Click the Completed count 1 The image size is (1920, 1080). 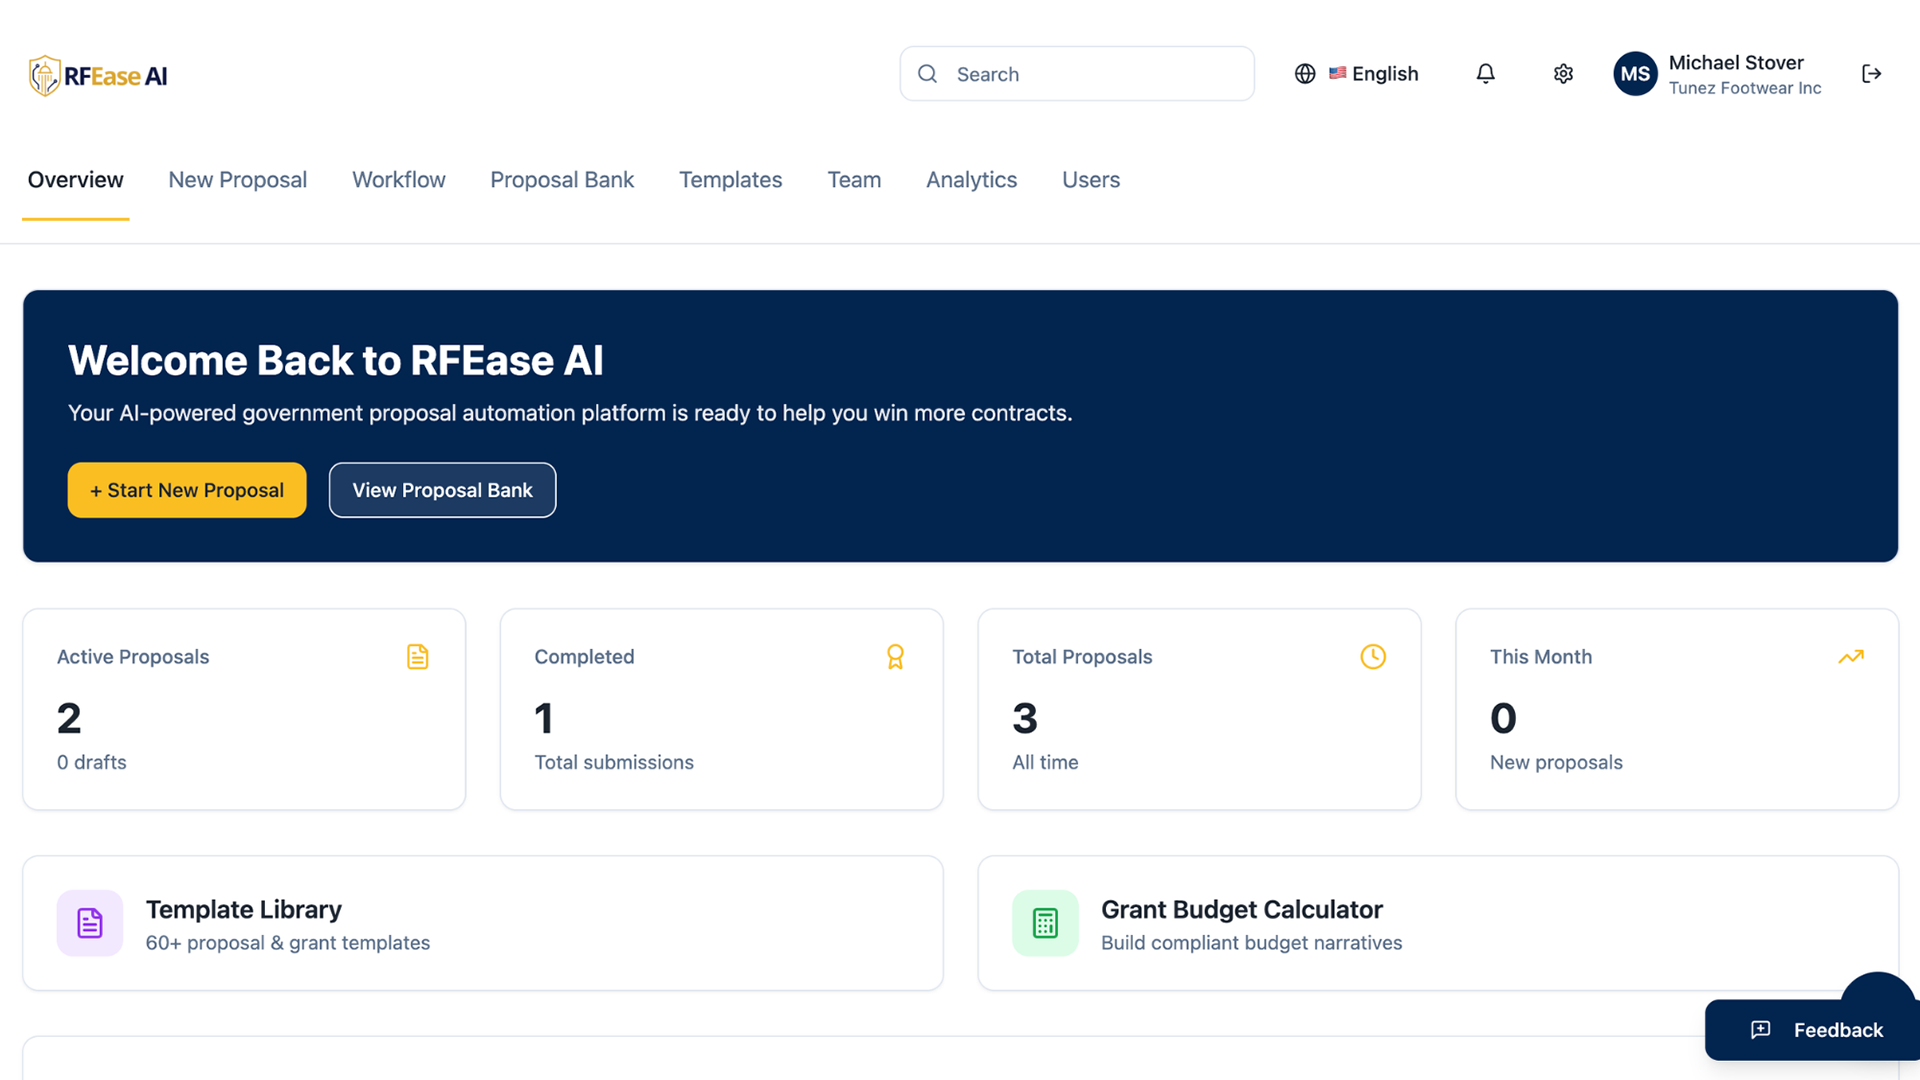(x=544, y=718)
